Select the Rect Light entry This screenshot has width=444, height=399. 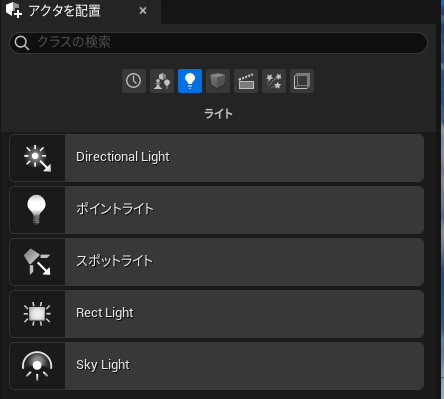click(x=217, y=314)
